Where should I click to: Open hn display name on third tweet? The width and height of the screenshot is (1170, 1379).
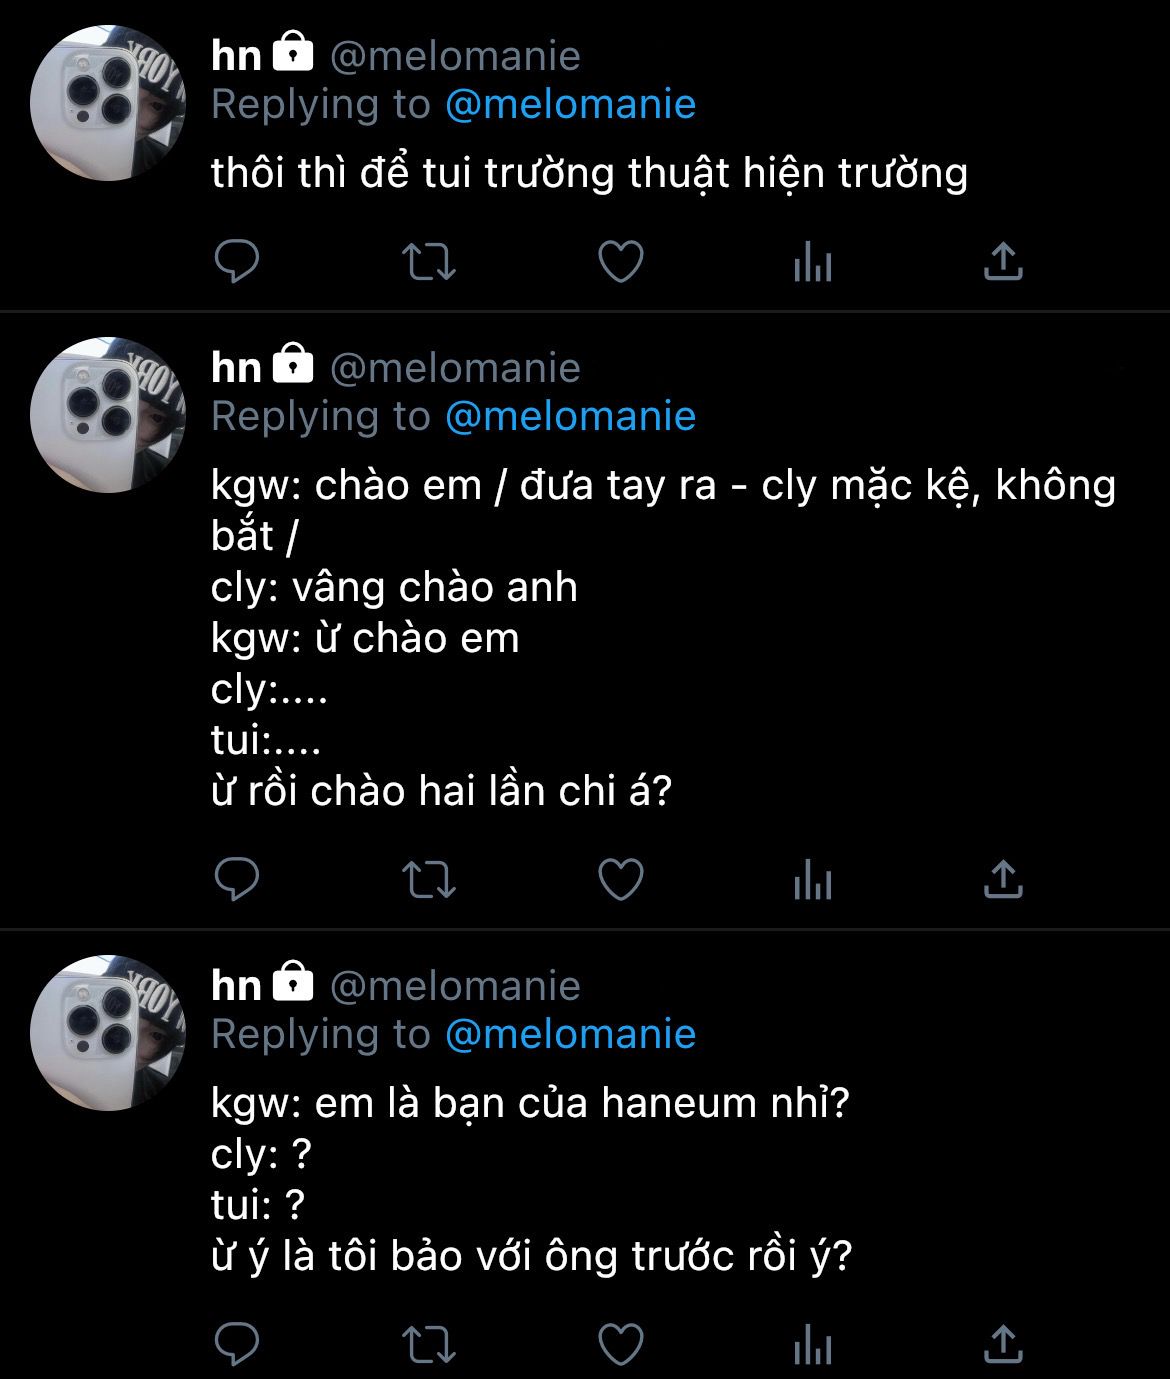236,985
